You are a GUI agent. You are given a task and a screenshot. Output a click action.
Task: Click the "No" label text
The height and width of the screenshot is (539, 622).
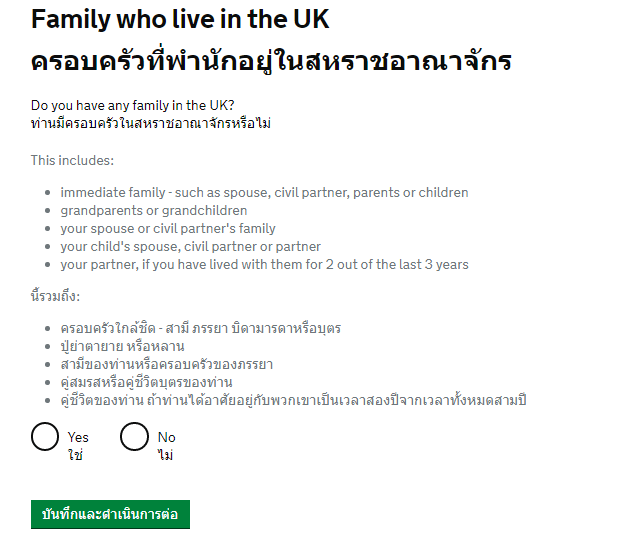click(167, 437)
